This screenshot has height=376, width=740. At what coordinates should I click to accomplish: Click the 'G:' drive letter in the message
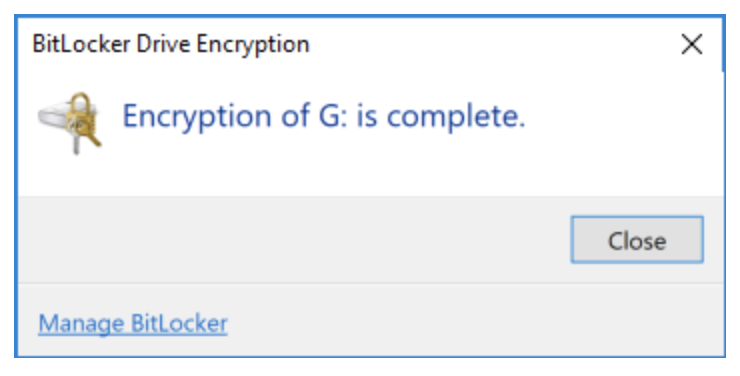point(333,116)
